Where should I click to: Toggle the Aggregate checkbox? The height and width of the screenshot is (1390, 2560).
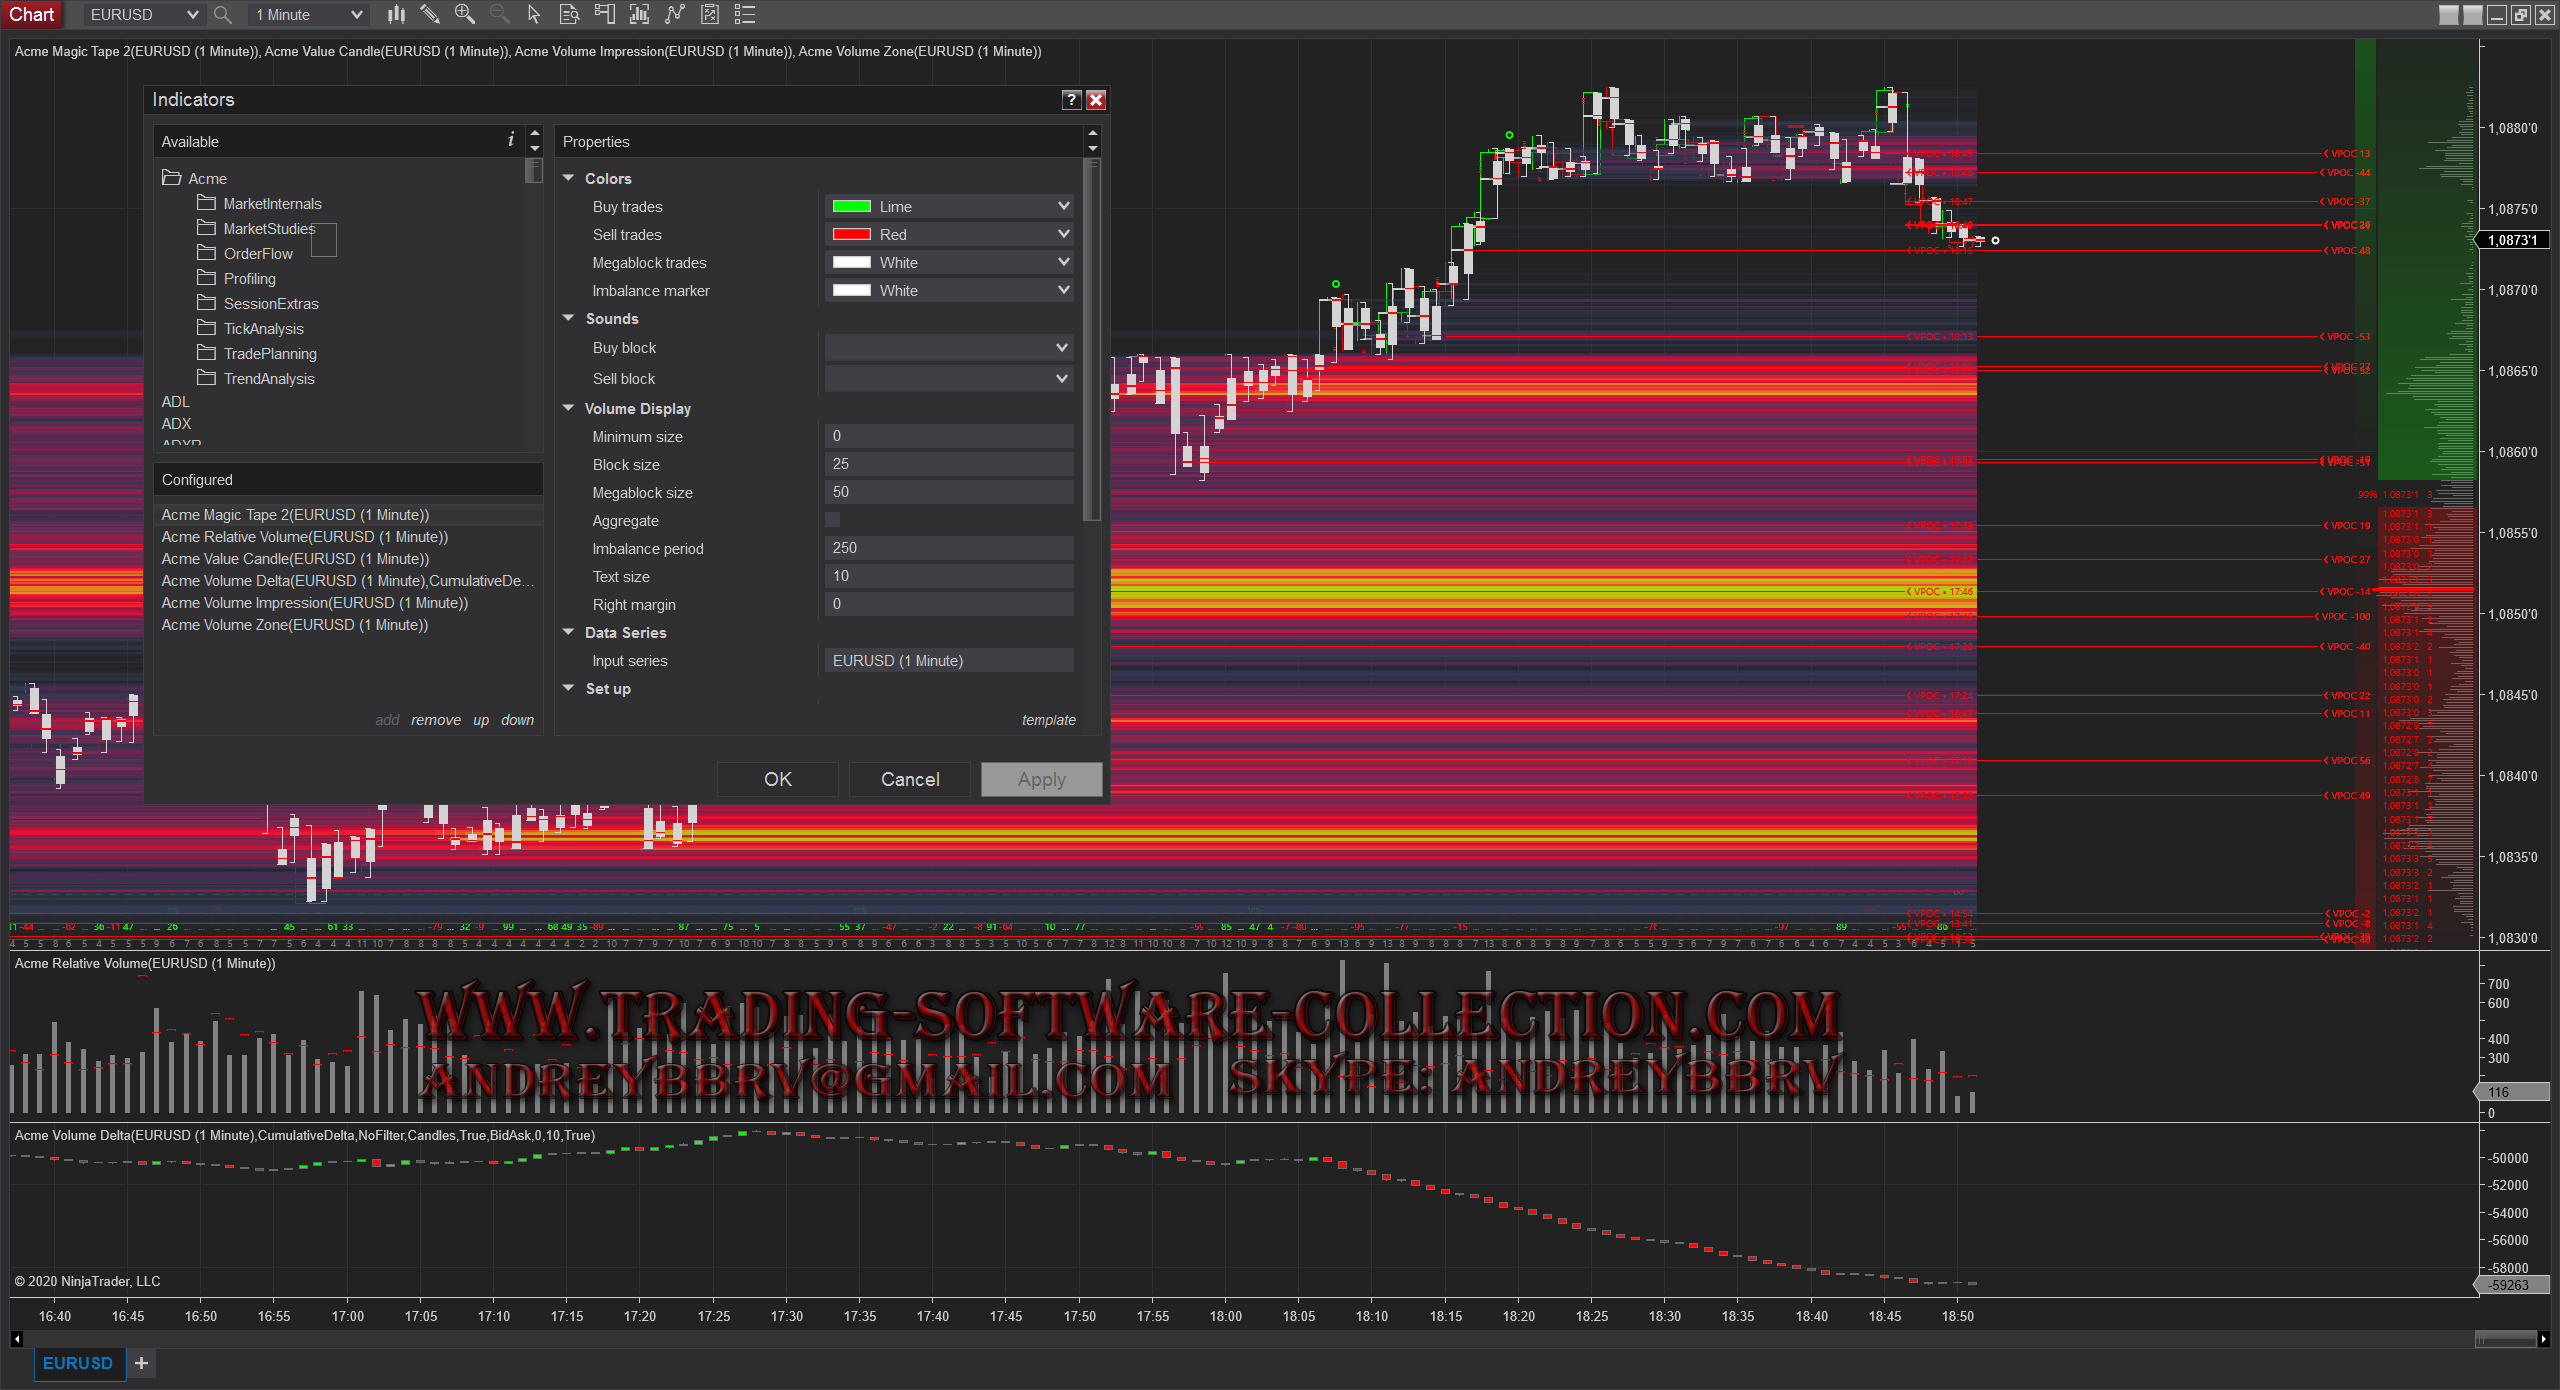click(x=833, y=520)
